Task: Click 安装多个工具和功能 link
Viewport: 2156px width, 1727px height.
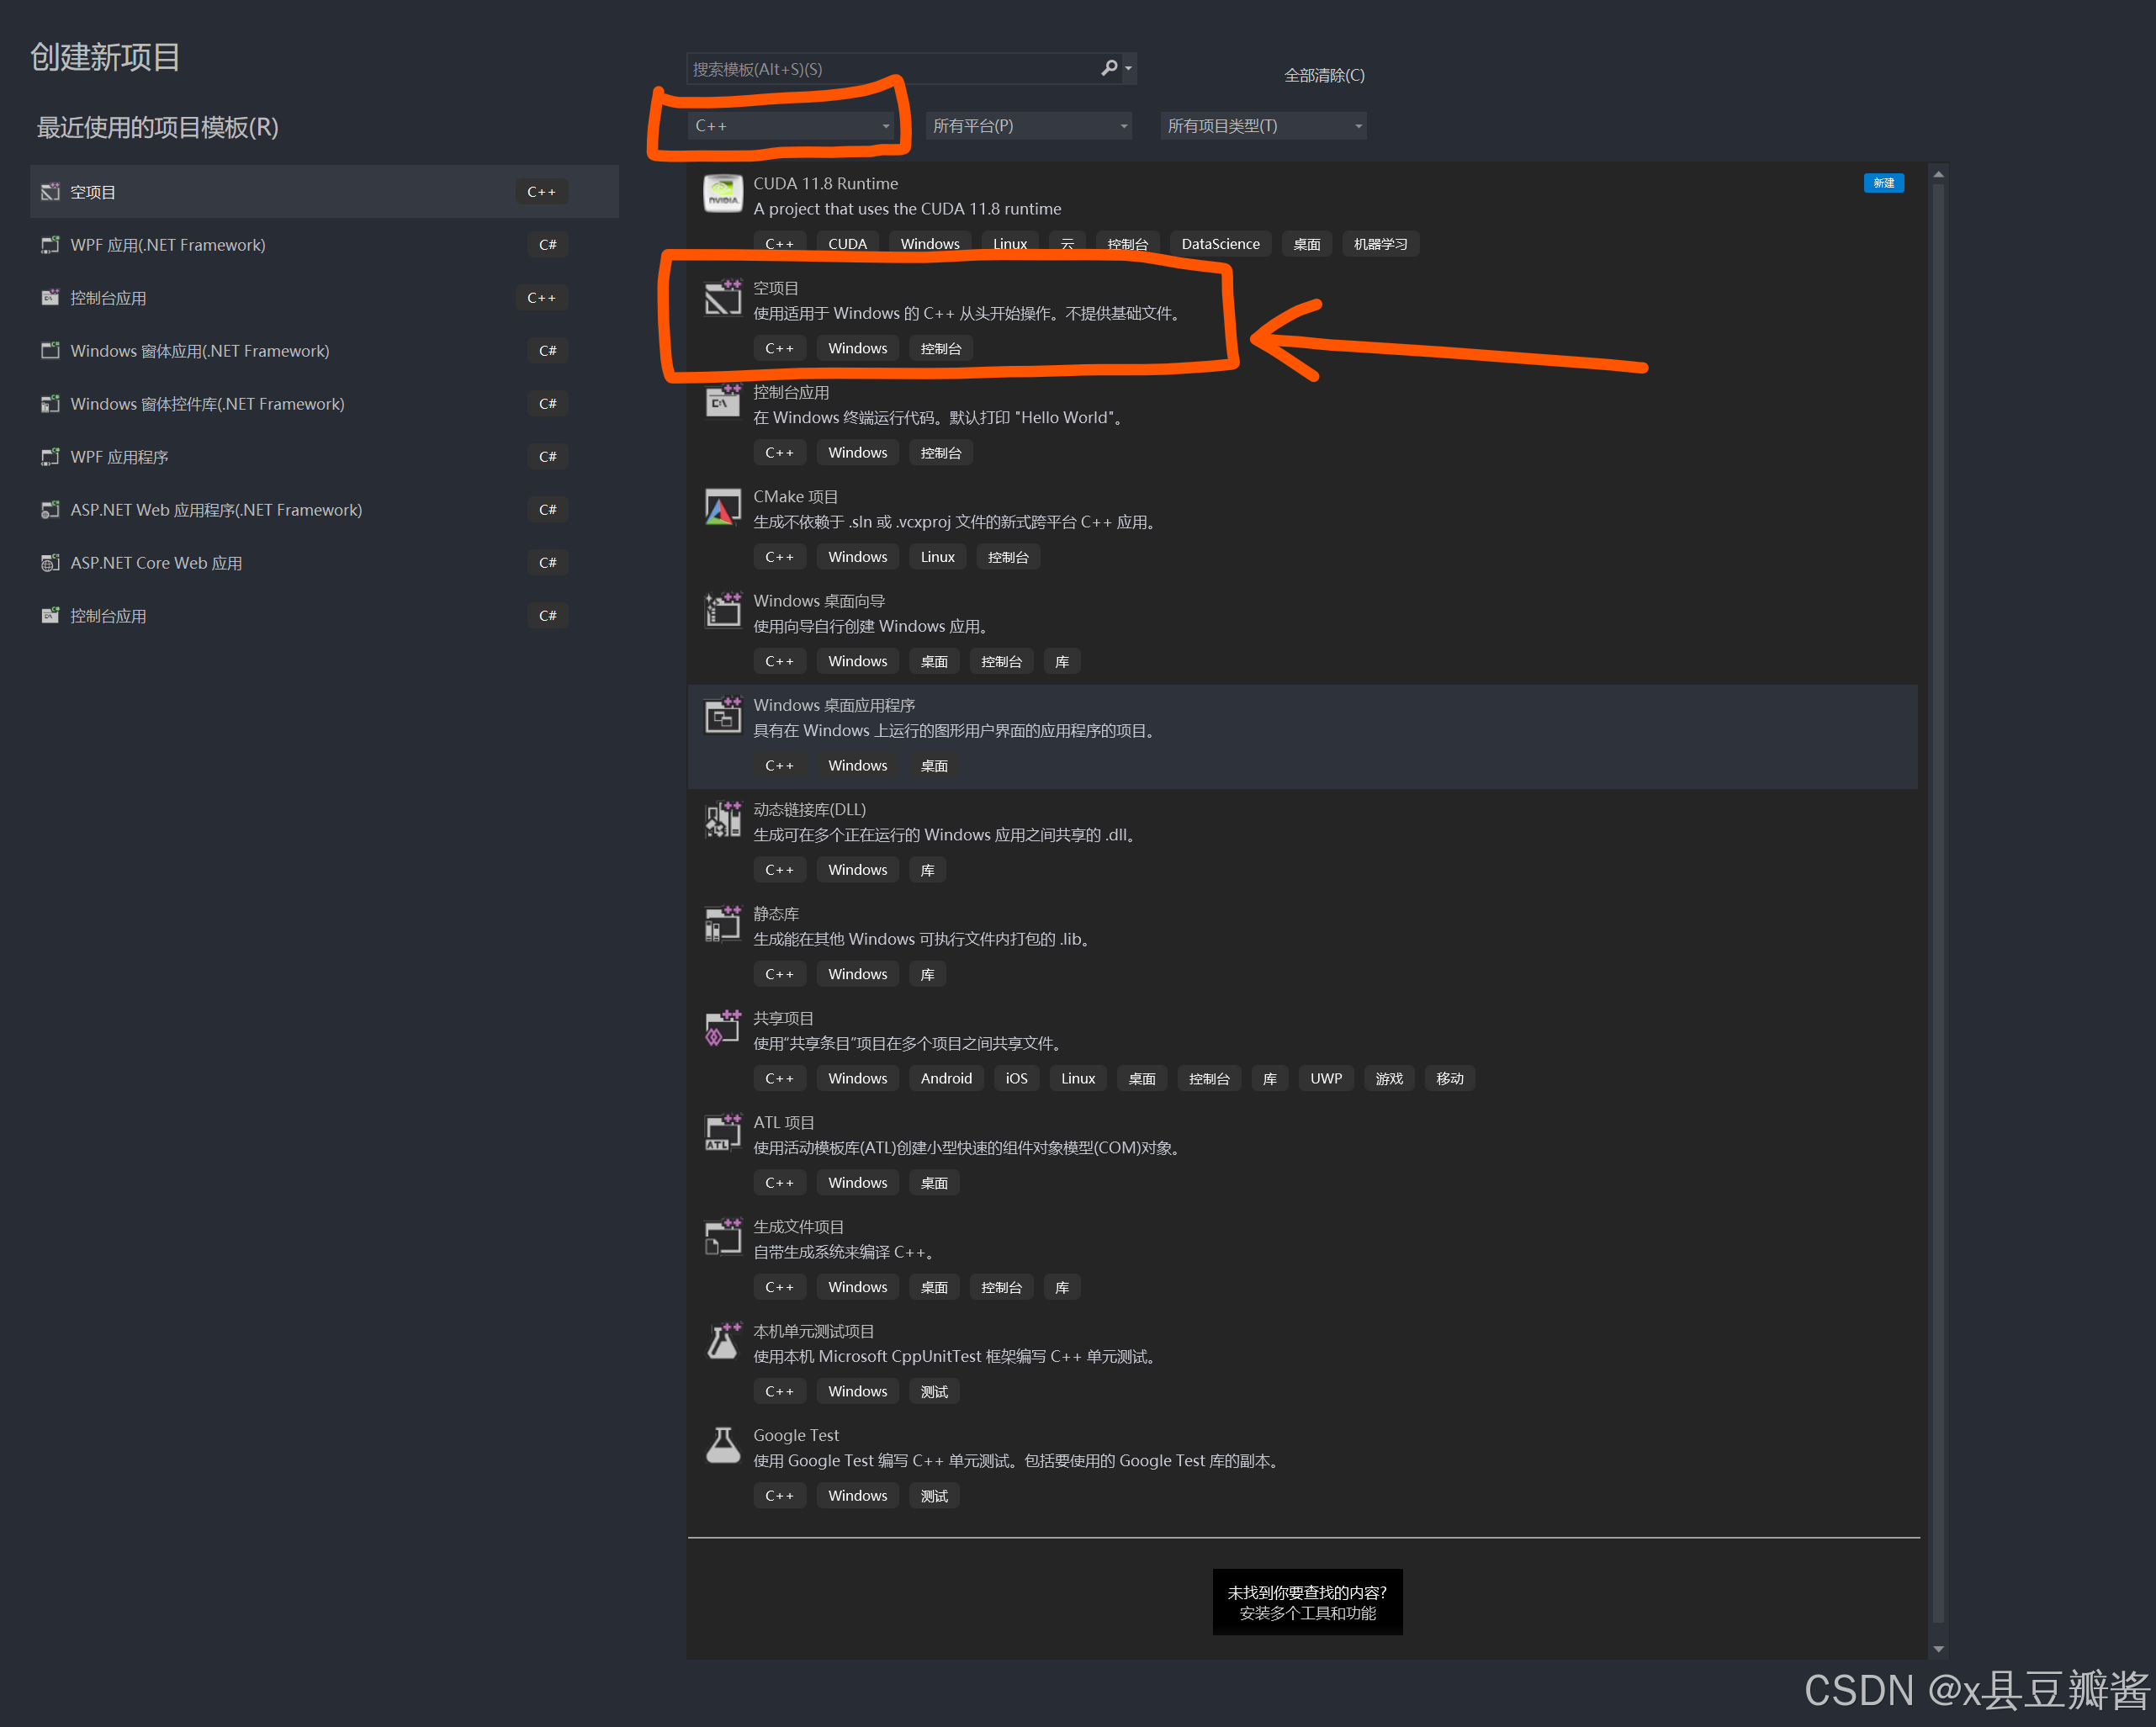Action: (x=1307, y=1613)
